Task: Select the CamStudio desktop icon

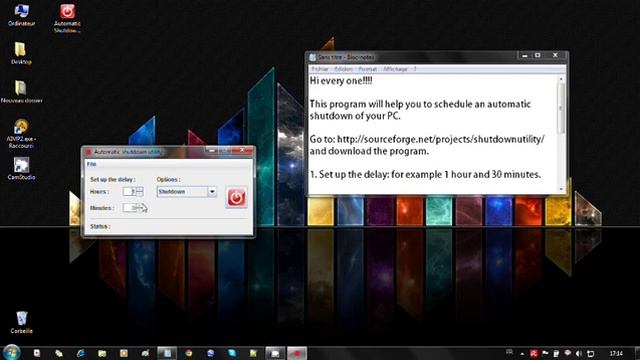Action: click(21, 168)
